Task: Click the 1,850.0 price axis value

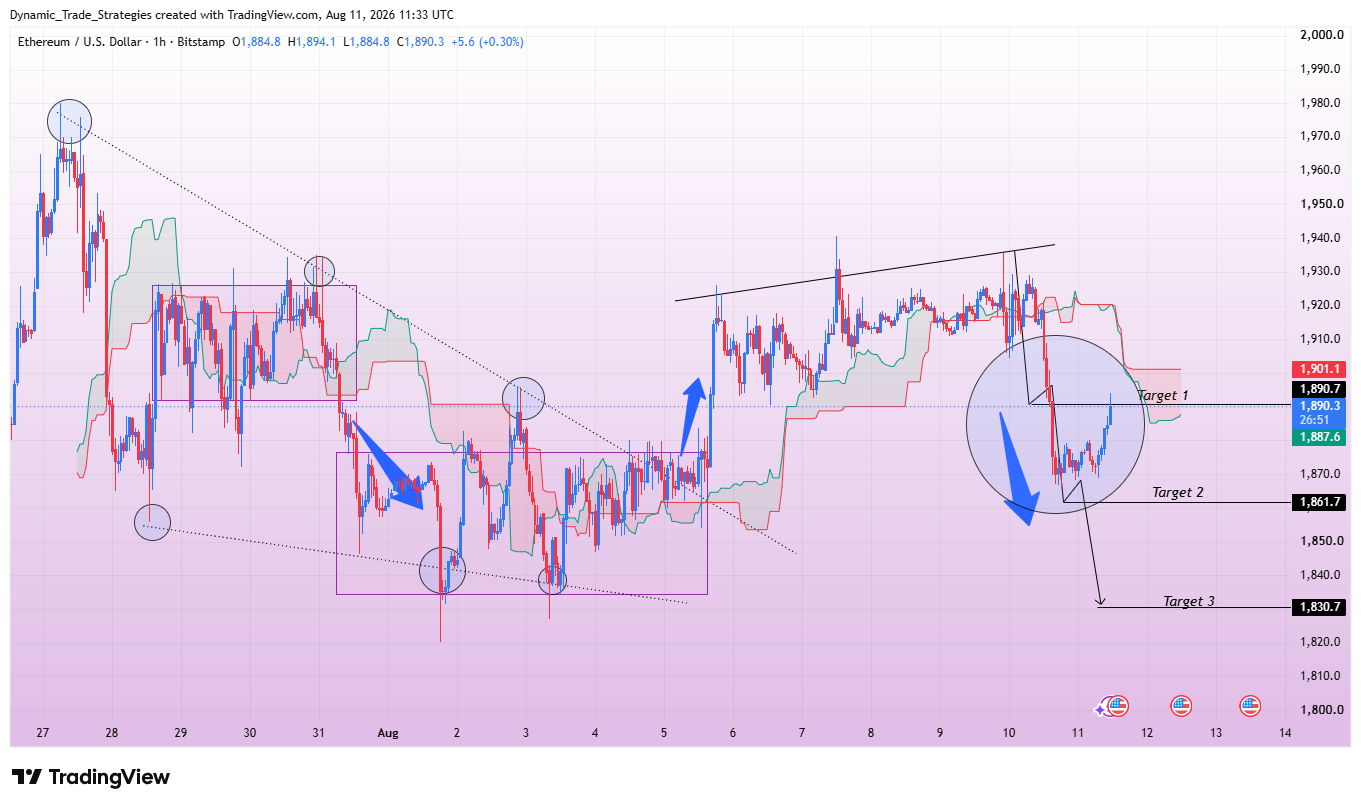Action: pyautogui.click(x=1321, y=541)
